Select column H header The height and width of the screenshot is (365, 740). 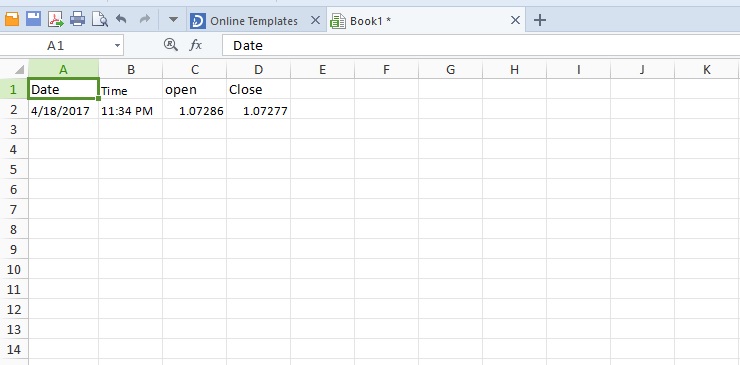pyautogui.click(x=514, y=69)
